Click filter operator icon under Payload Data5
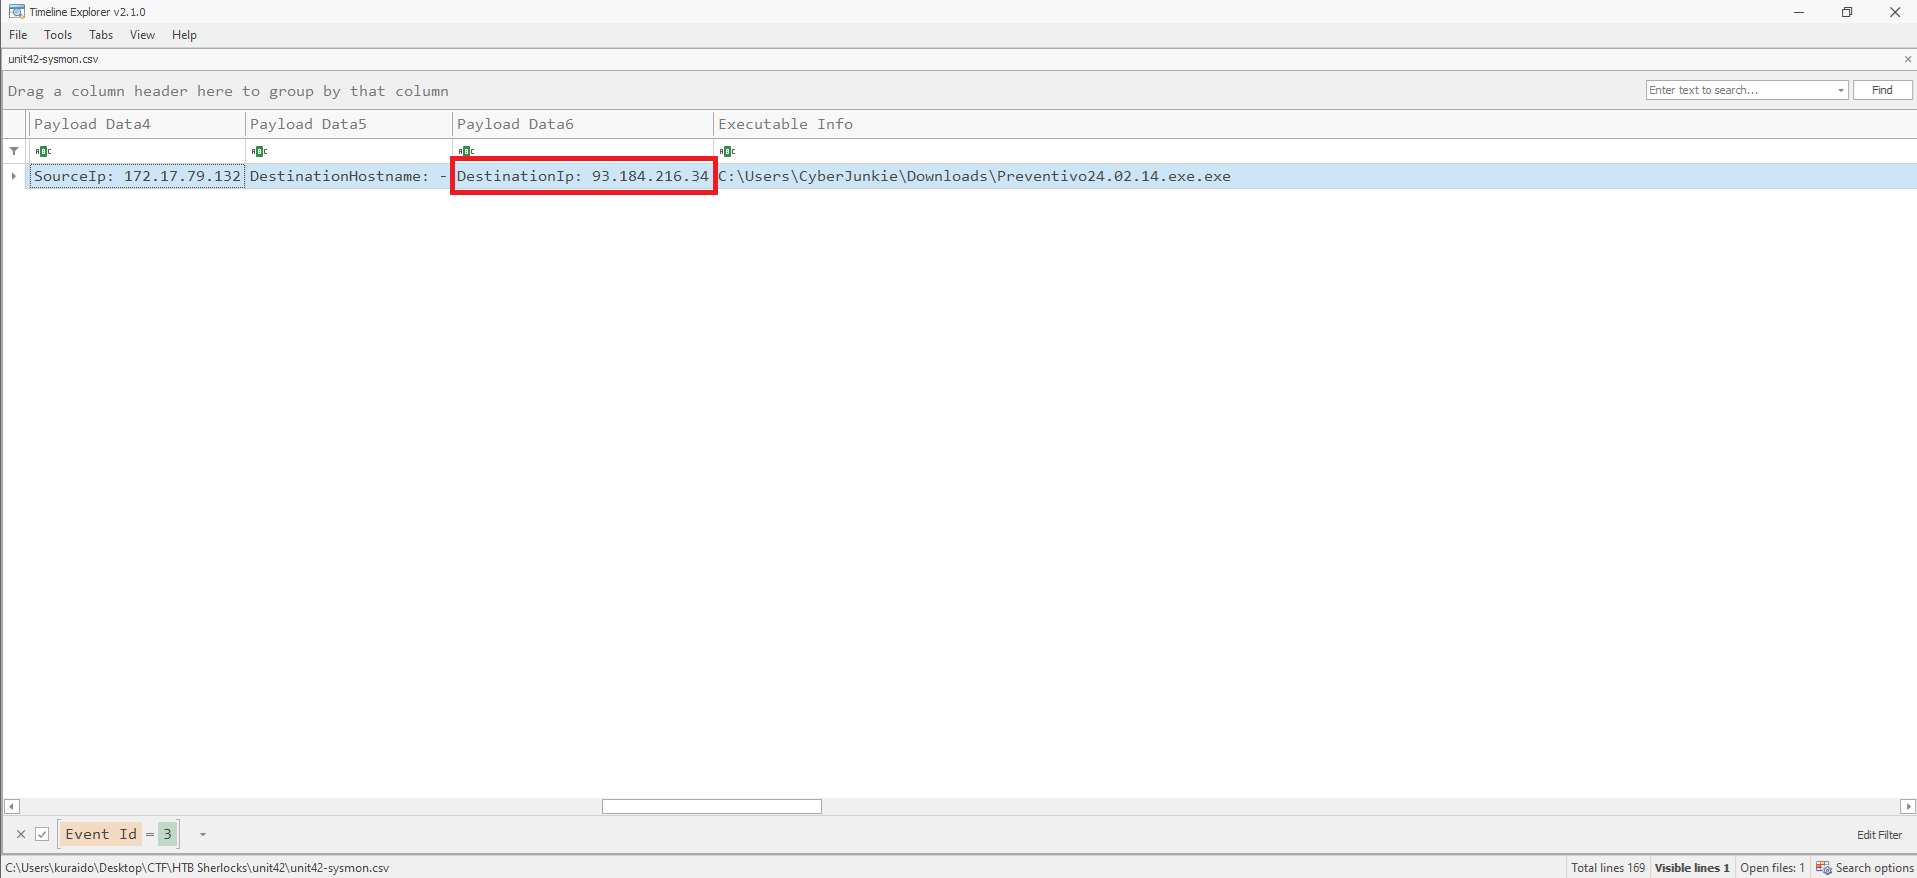 pos(259,151)
